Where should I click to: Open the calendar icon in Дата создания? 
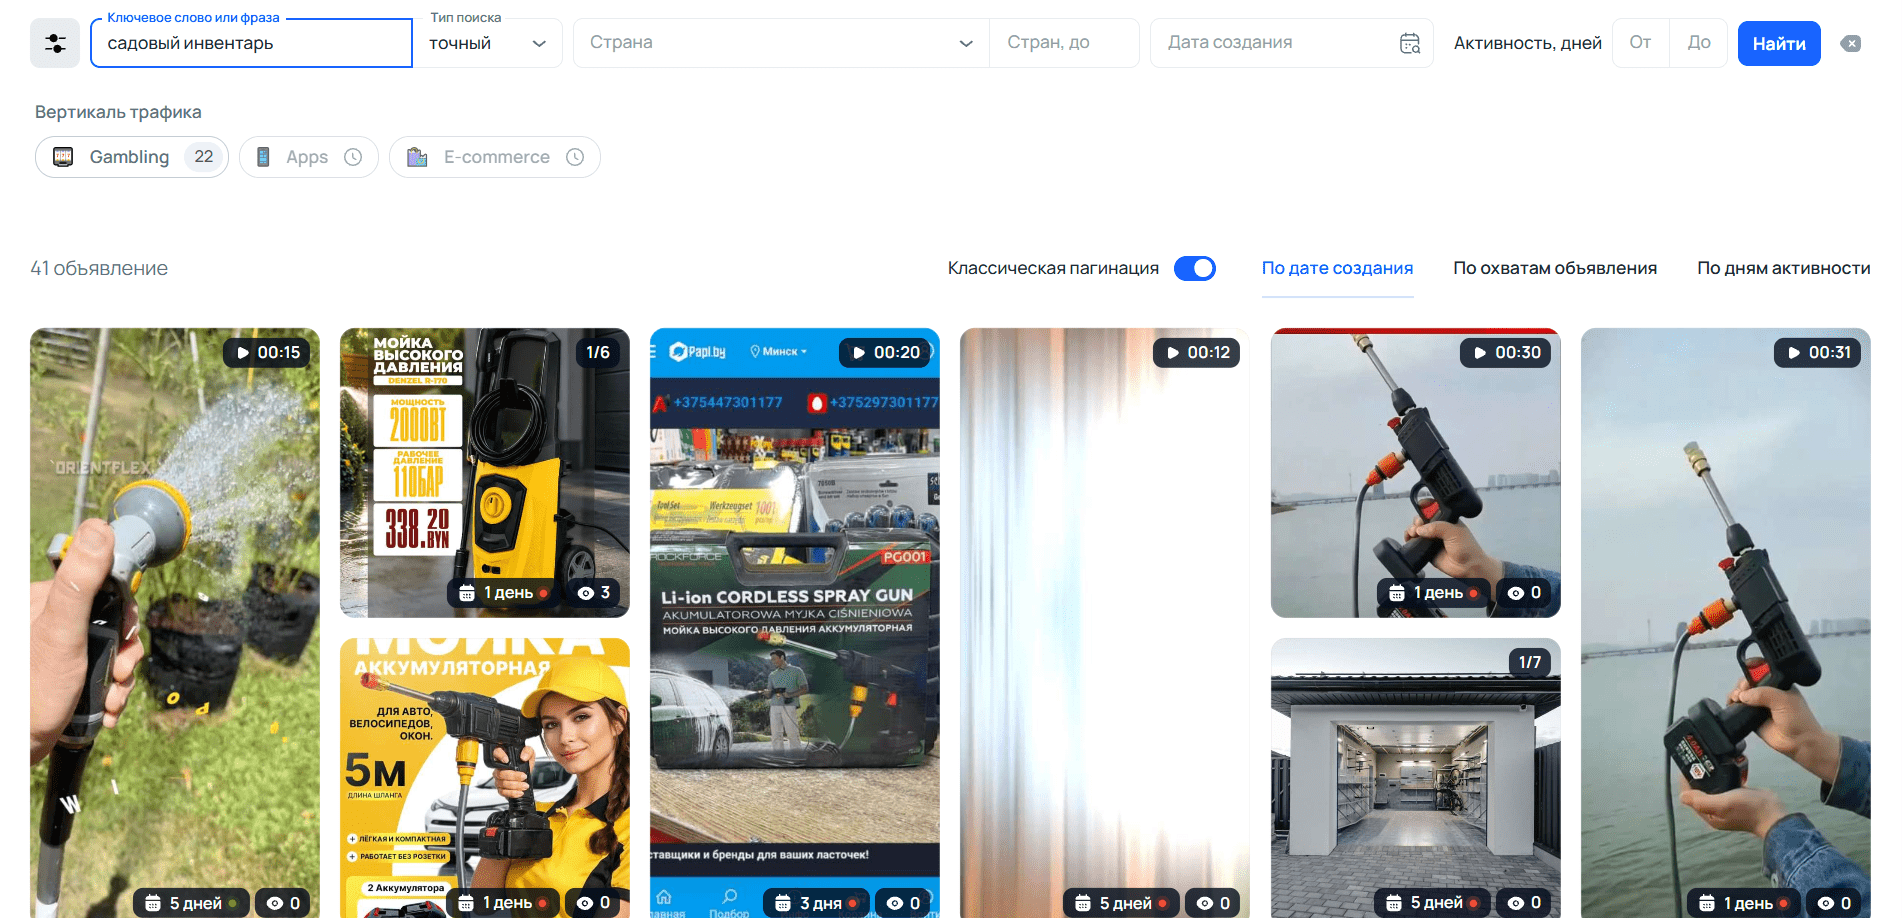pyautogui.click(x=1410, y=43)
